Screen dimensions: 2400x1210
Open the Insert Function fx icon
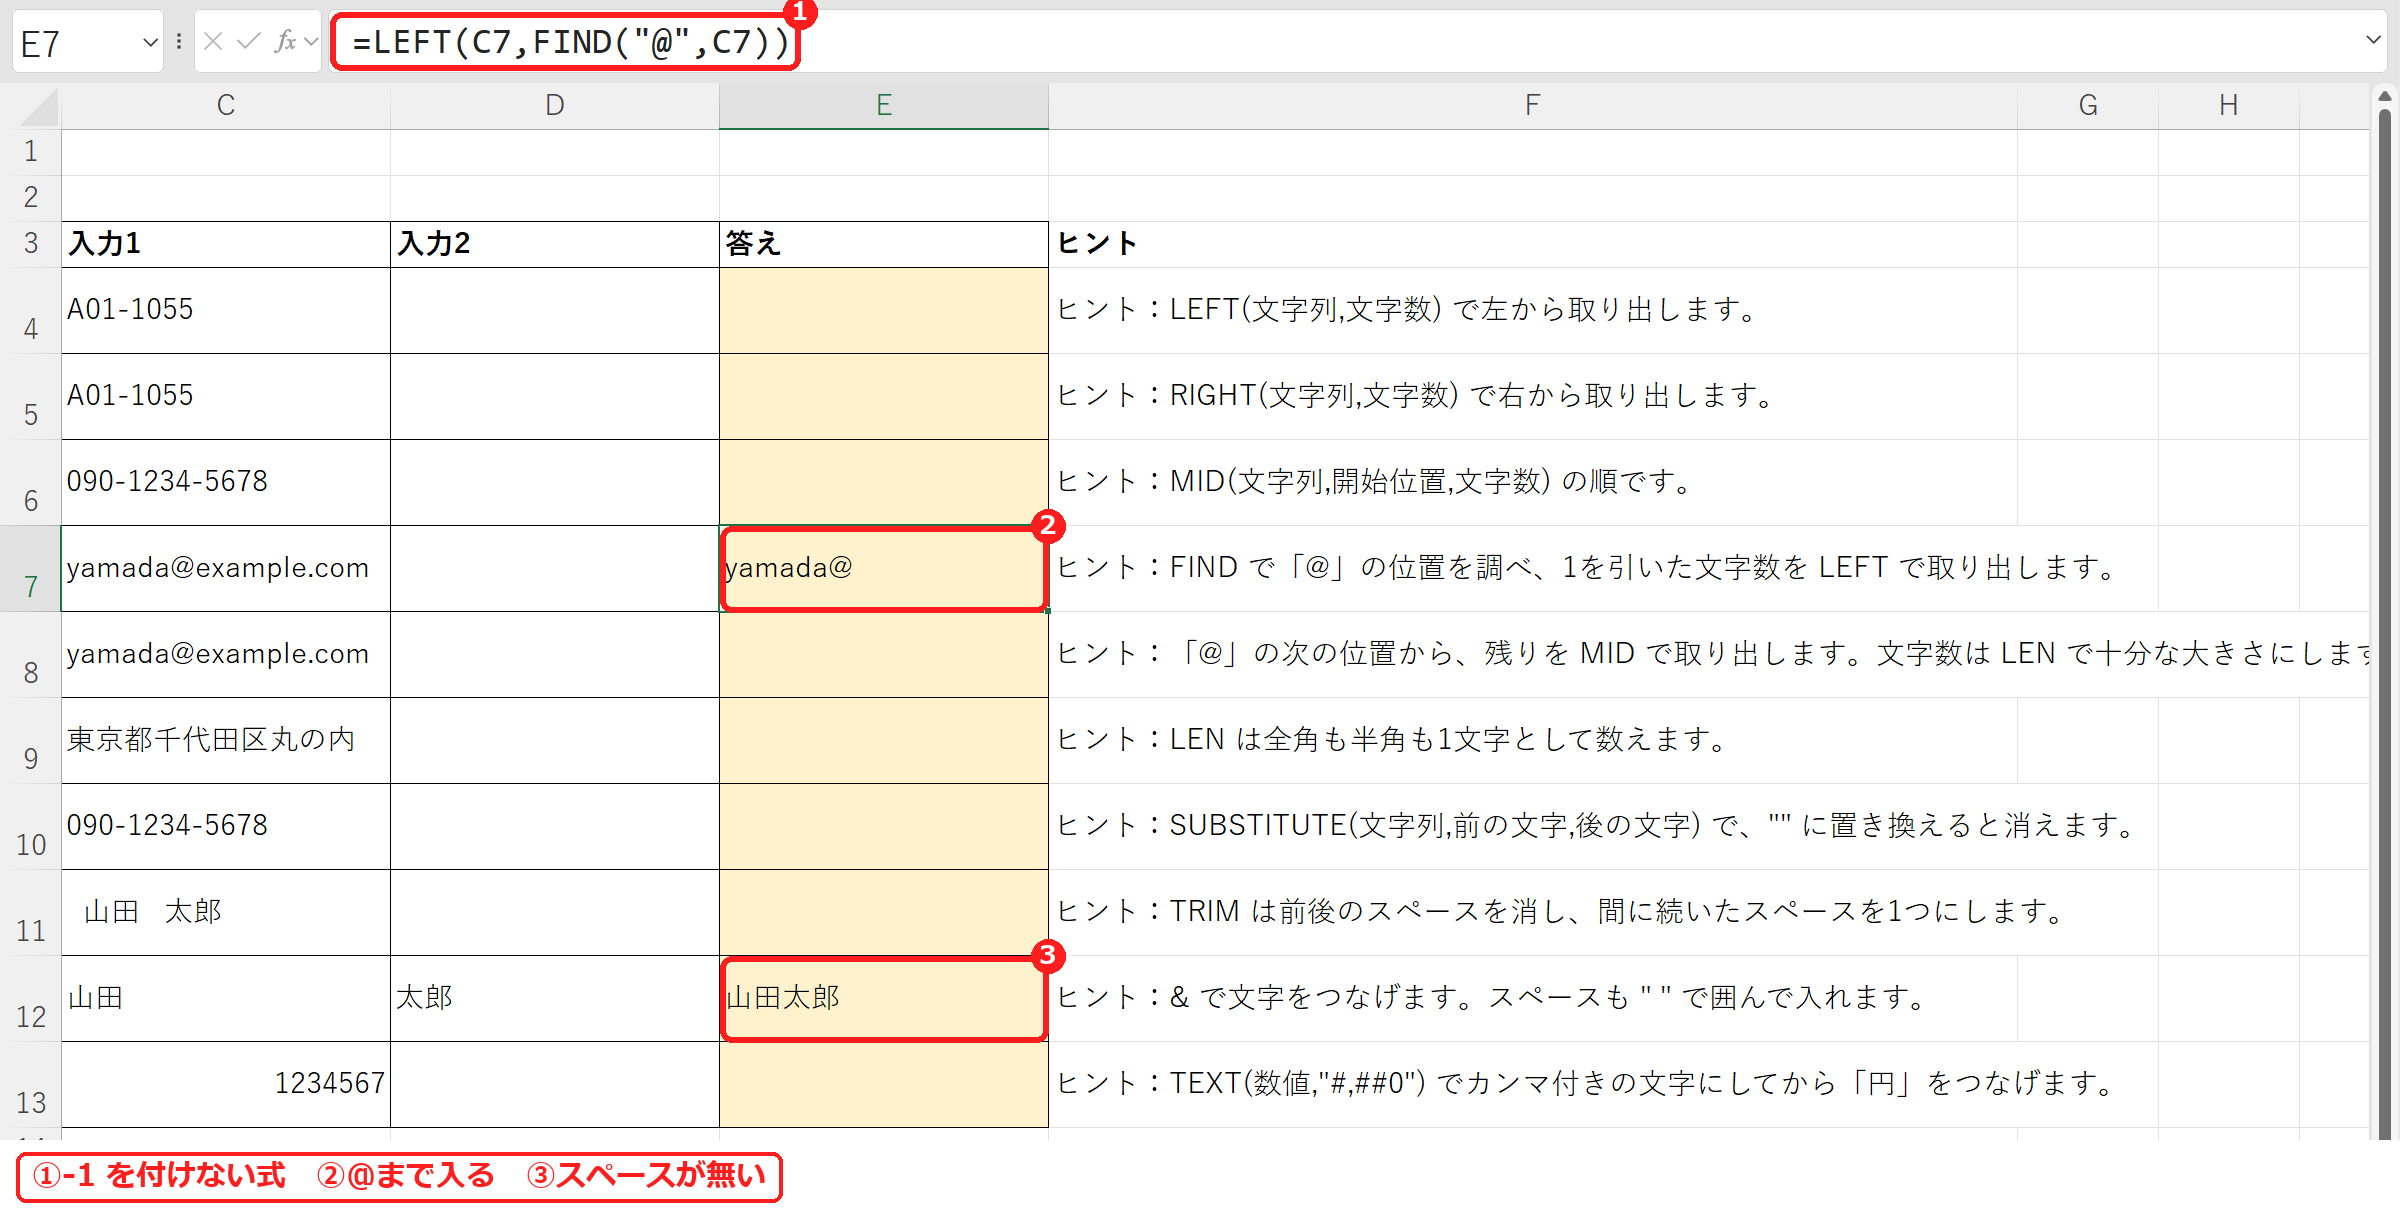click(285, 42)
